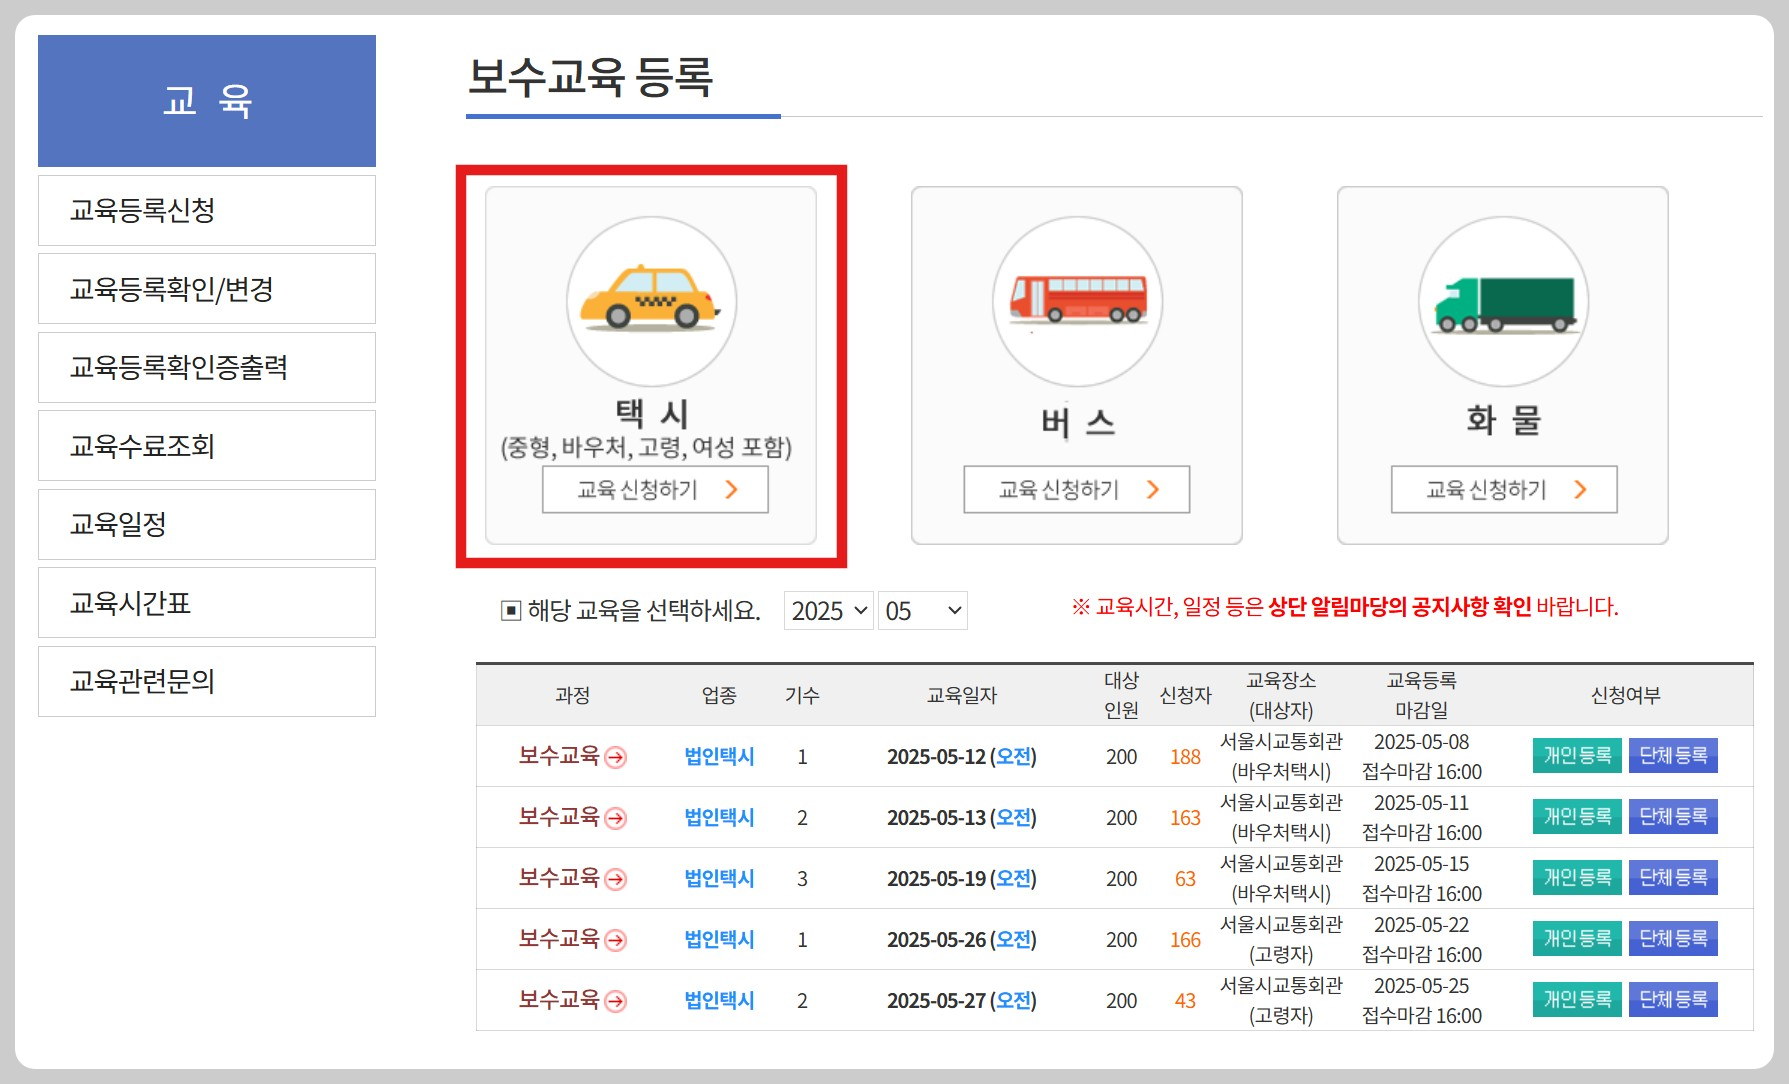Viewport: 1789px width, 1084px height.
Task: Open 교육일정 from the sidebar menu
Action: [206, 524]
